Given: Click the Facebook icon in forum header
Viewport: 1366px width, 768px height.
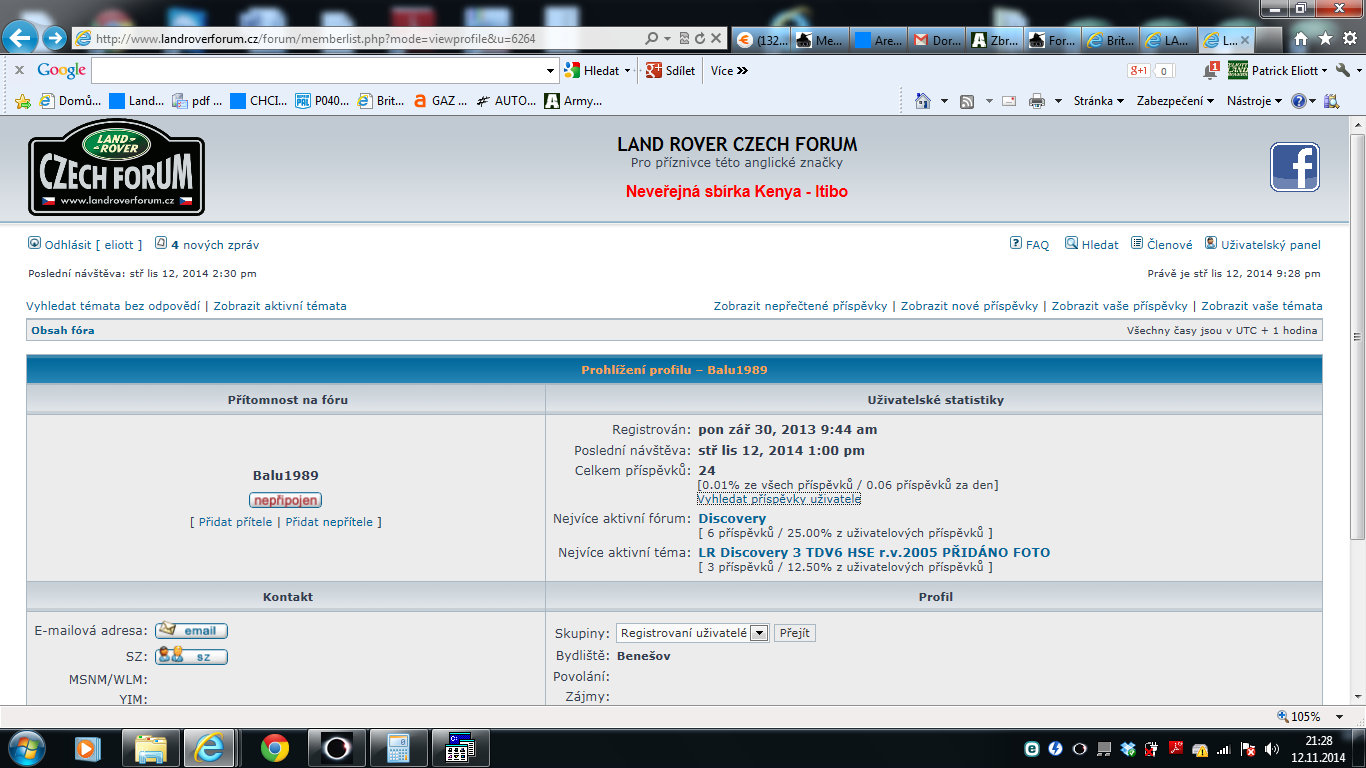Looking at the screenshot, I should [x=1295, y=167].
